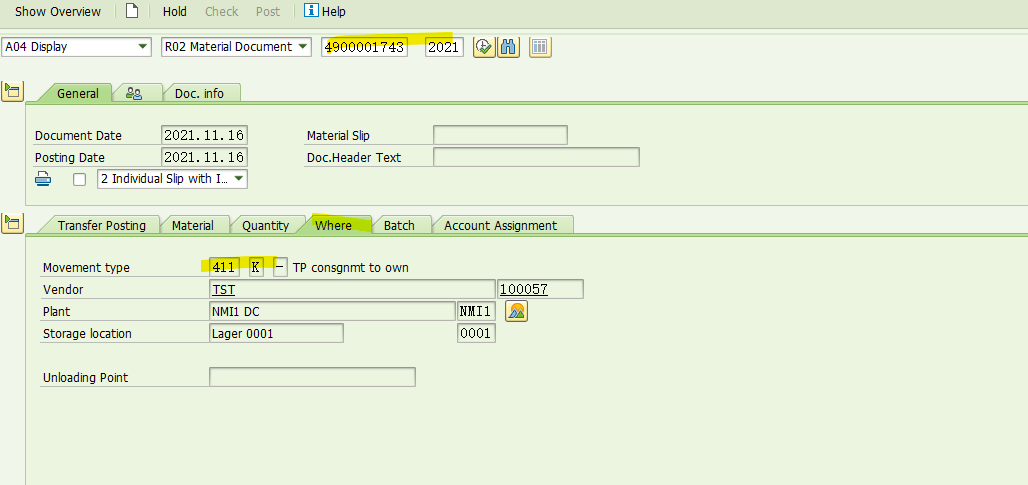Open the Batch tab
The height and width of the screenshot is (485, 1028).
coord(399,225)
